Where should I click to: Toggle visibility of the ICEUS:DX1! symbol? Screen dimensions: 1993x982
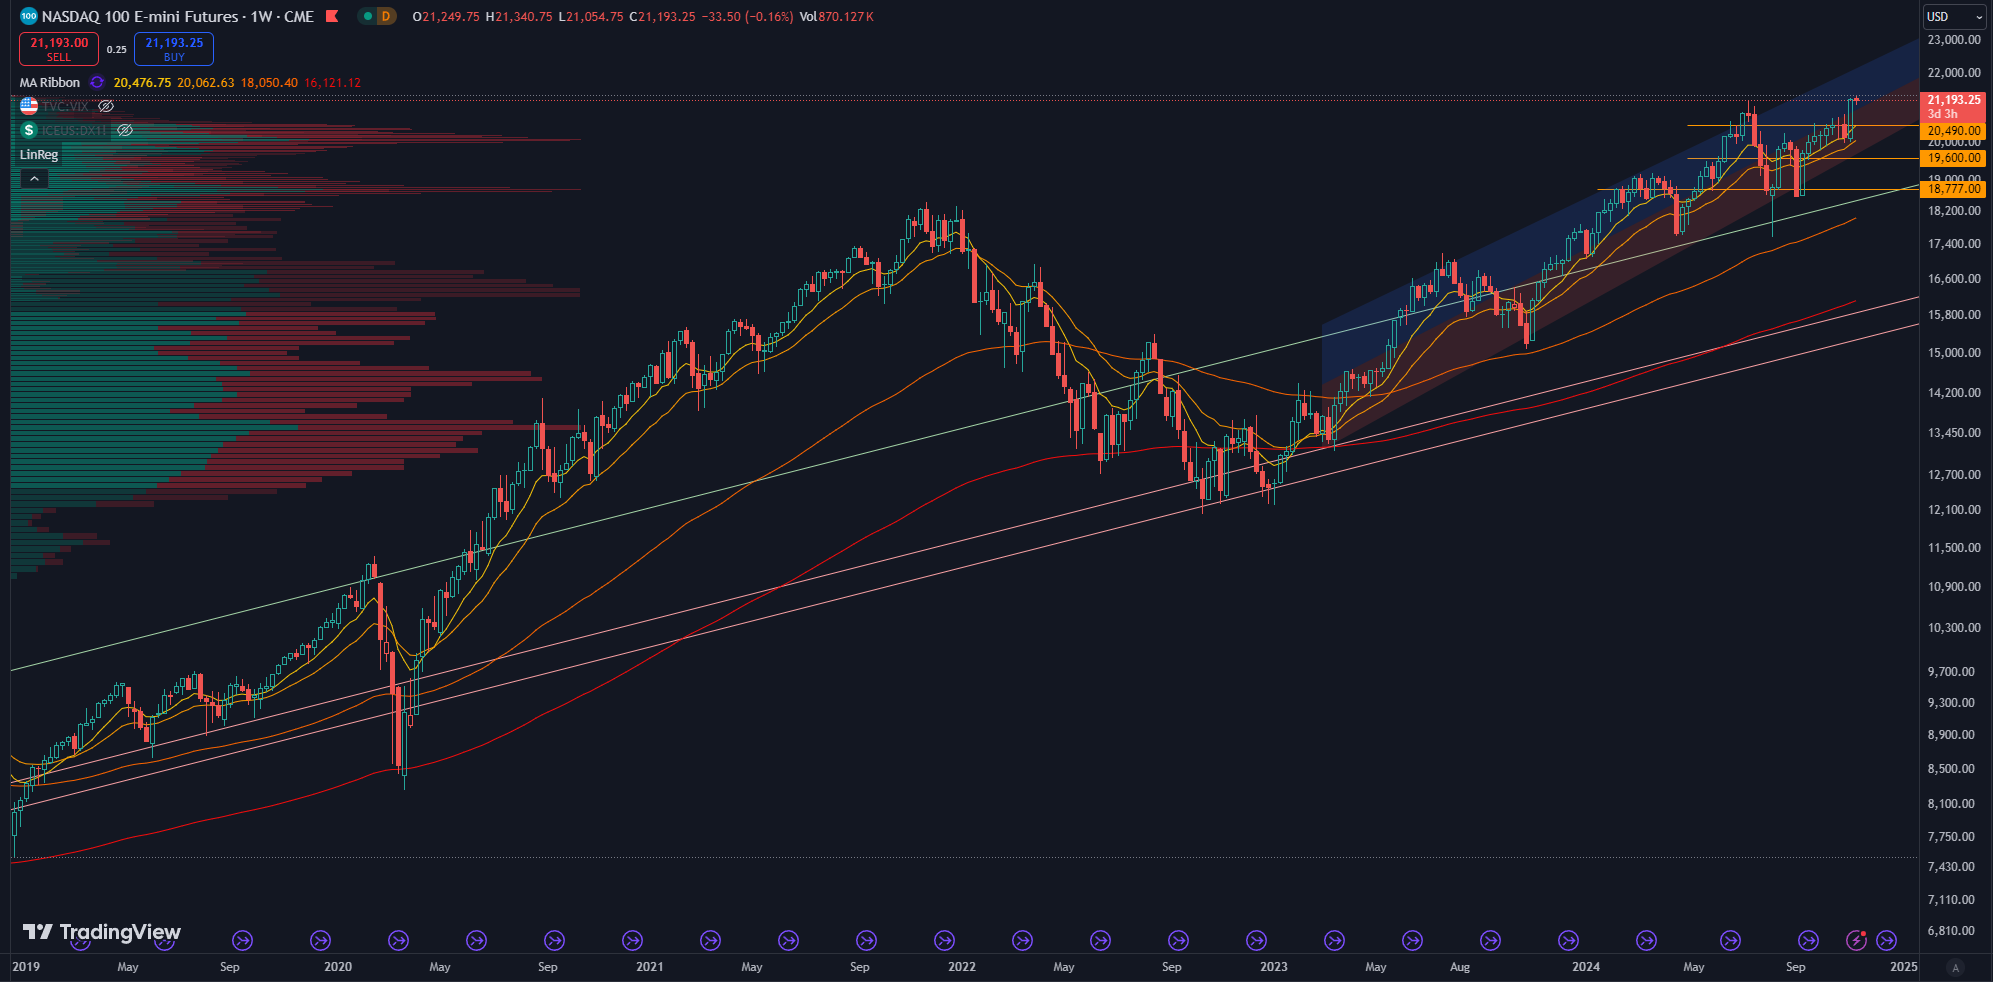pos(125,130)
